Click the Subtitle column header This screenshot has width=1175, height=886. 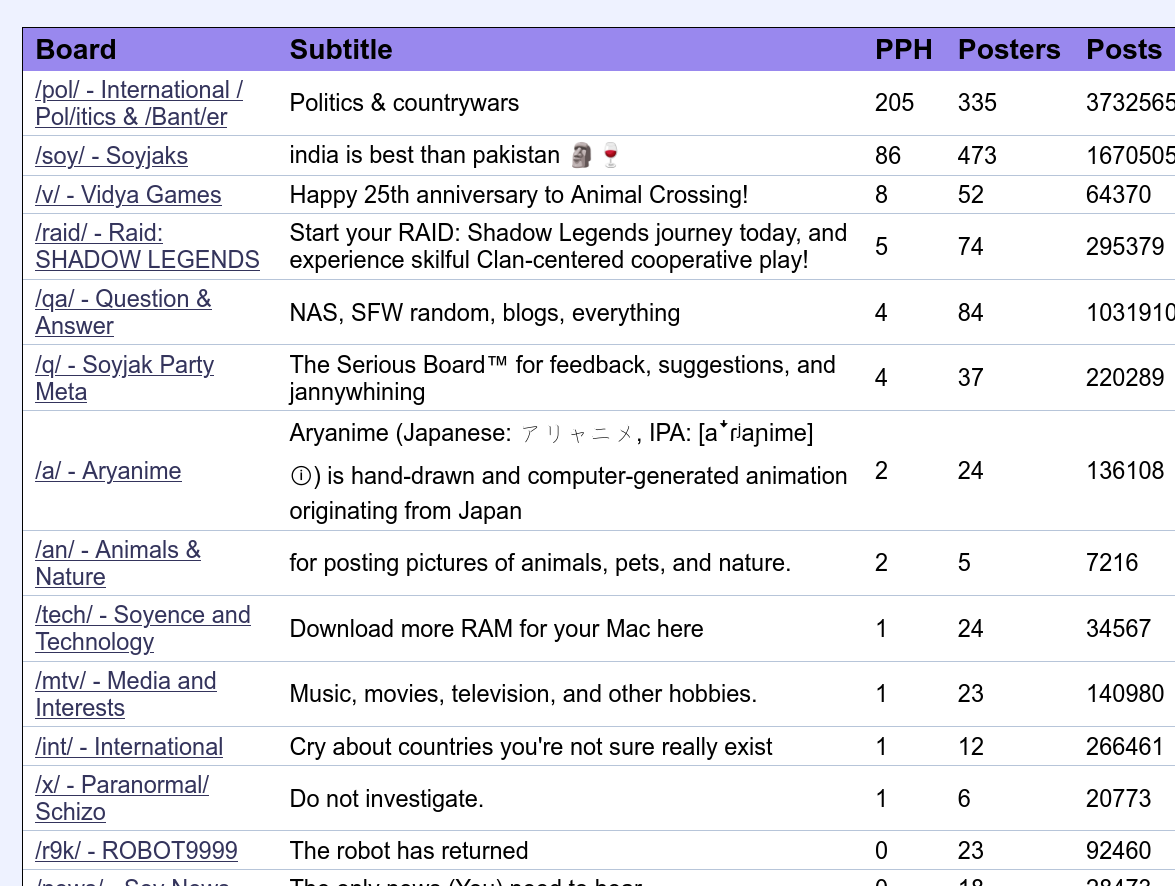(x=341, y=49)
